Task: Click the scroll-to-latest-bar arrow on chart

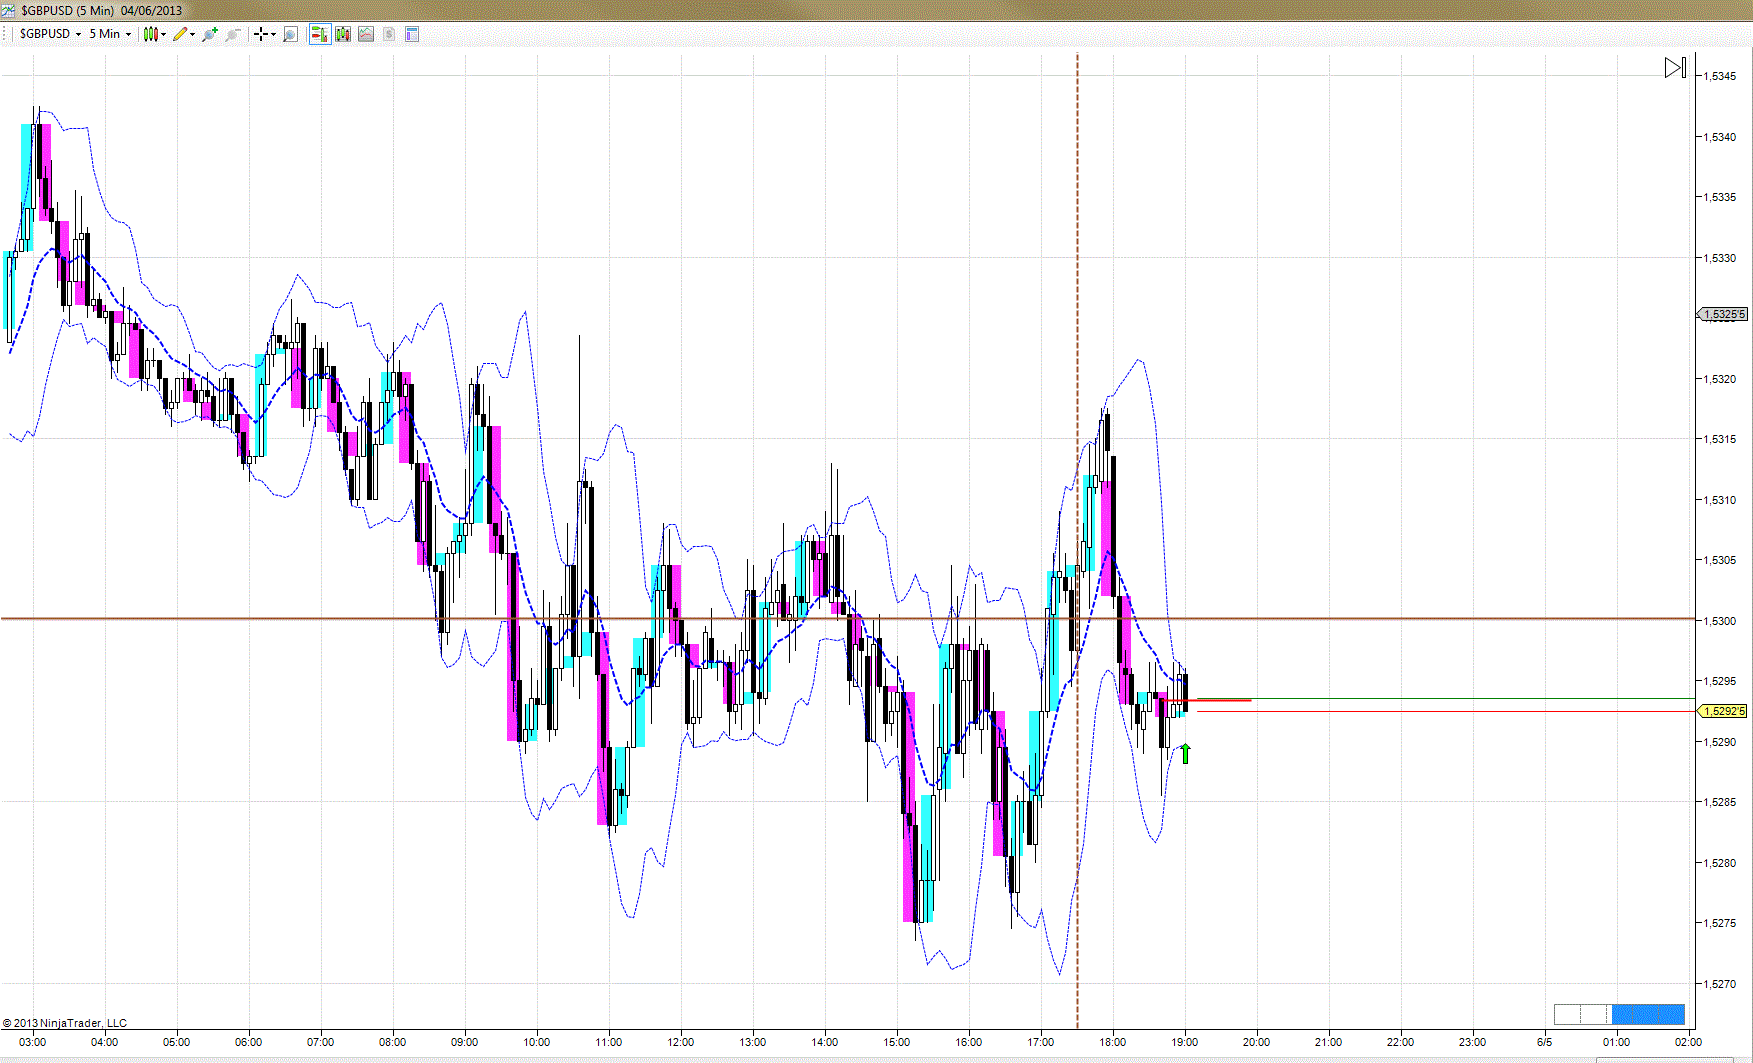Action: pos(1675,68)
